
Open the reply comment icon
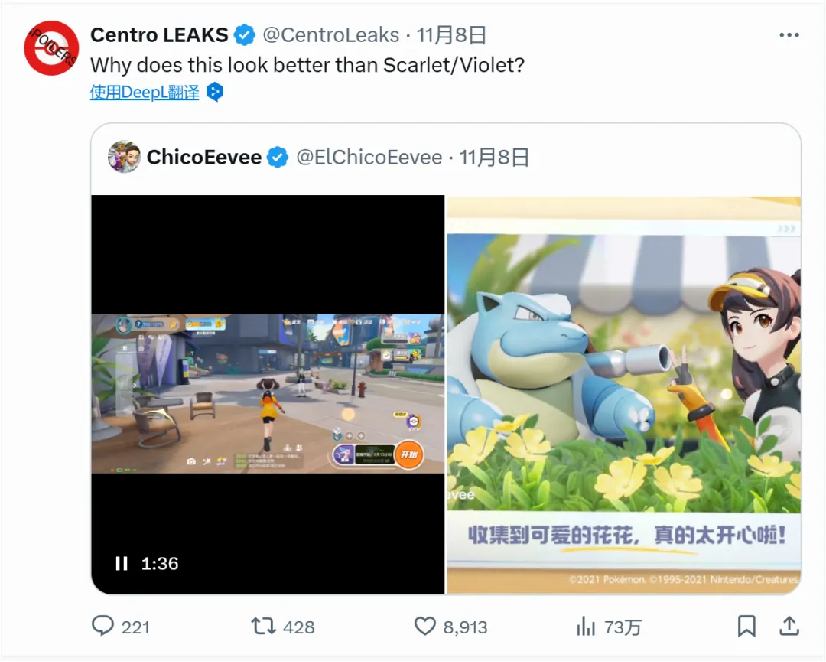(103, 626)
